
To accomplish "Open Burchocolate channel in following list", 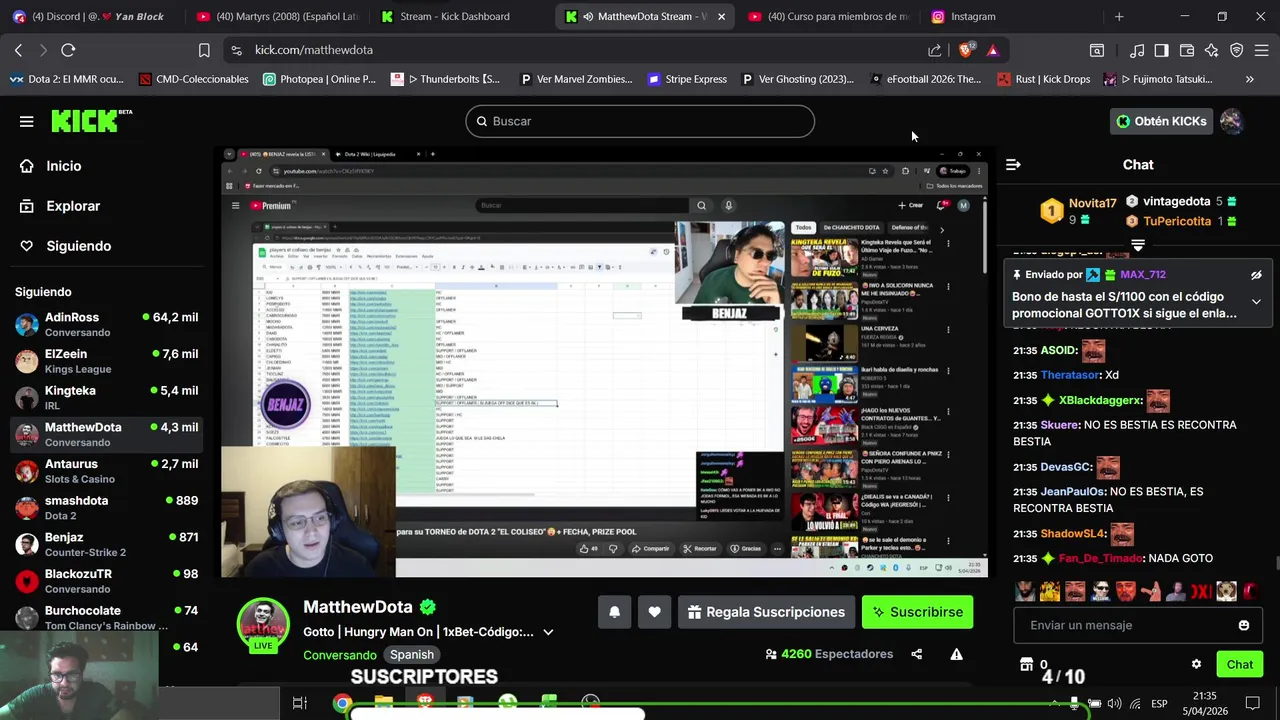I will (x=107, y=618).
